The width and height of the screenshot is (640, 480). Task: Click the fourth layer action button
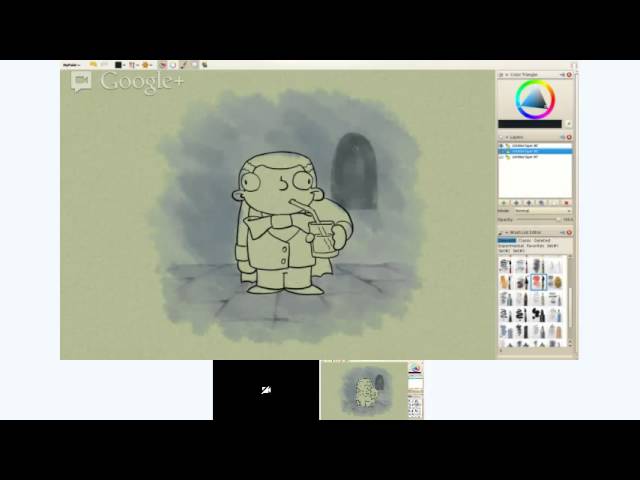pos(541,203)
